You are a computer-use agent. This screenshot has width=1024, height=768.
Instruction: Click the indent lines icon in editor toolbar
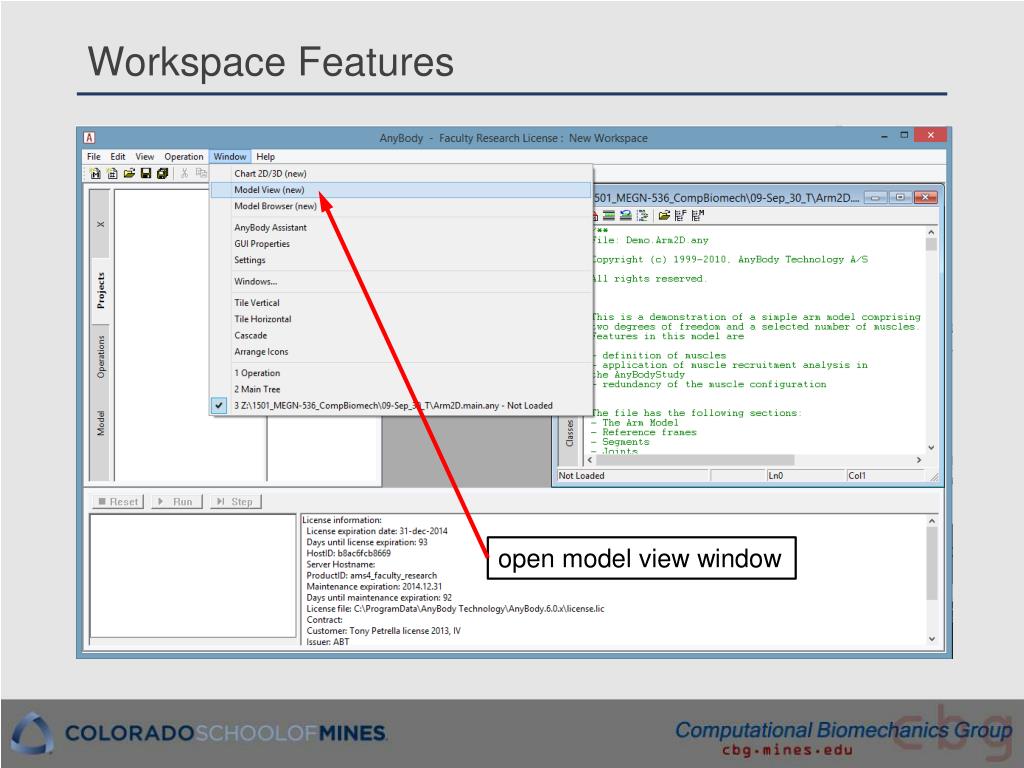click(x=643, y=216)
